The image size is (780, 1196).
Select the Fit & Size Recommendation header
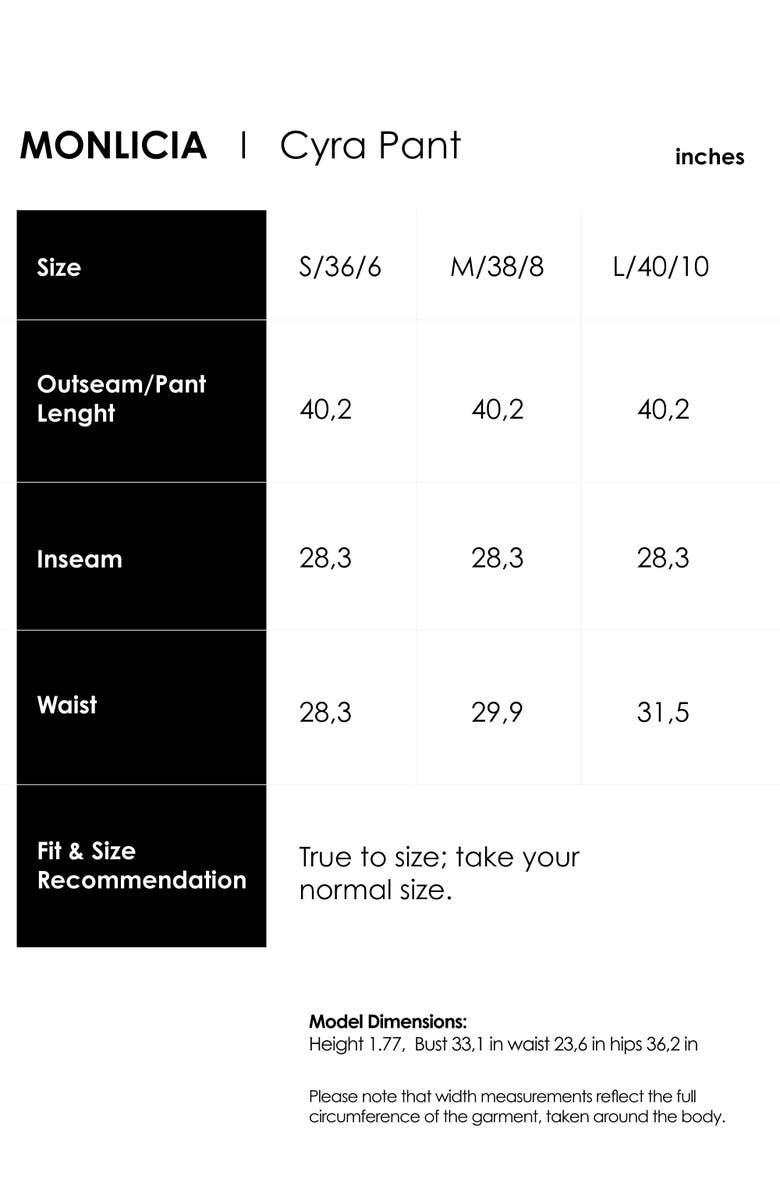(x=141, y=866)
